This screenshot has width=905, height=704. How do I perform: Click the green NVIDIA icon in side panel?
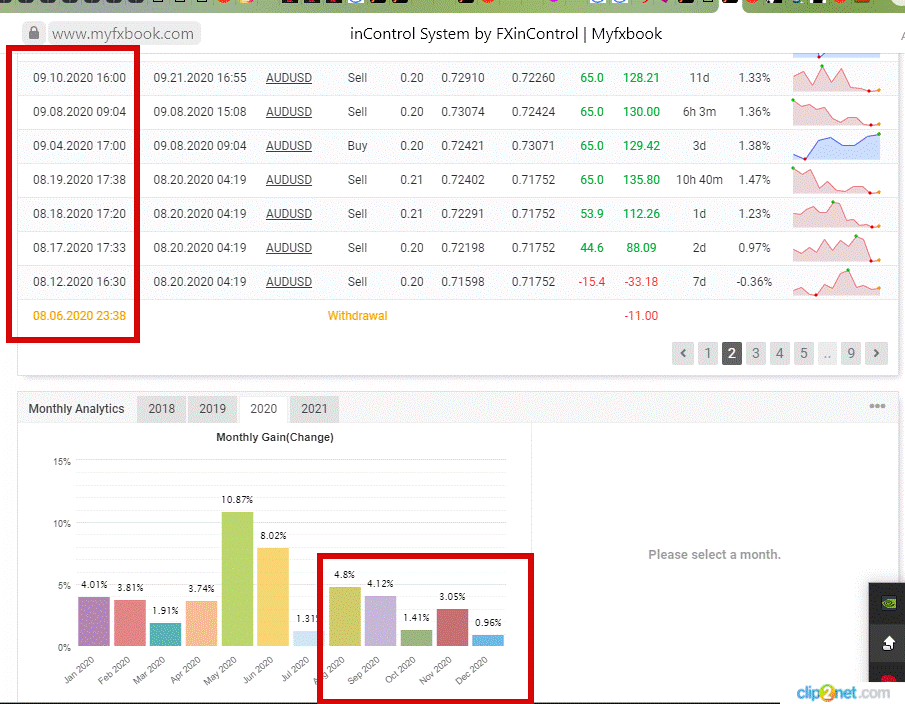[x=889, y=604]
